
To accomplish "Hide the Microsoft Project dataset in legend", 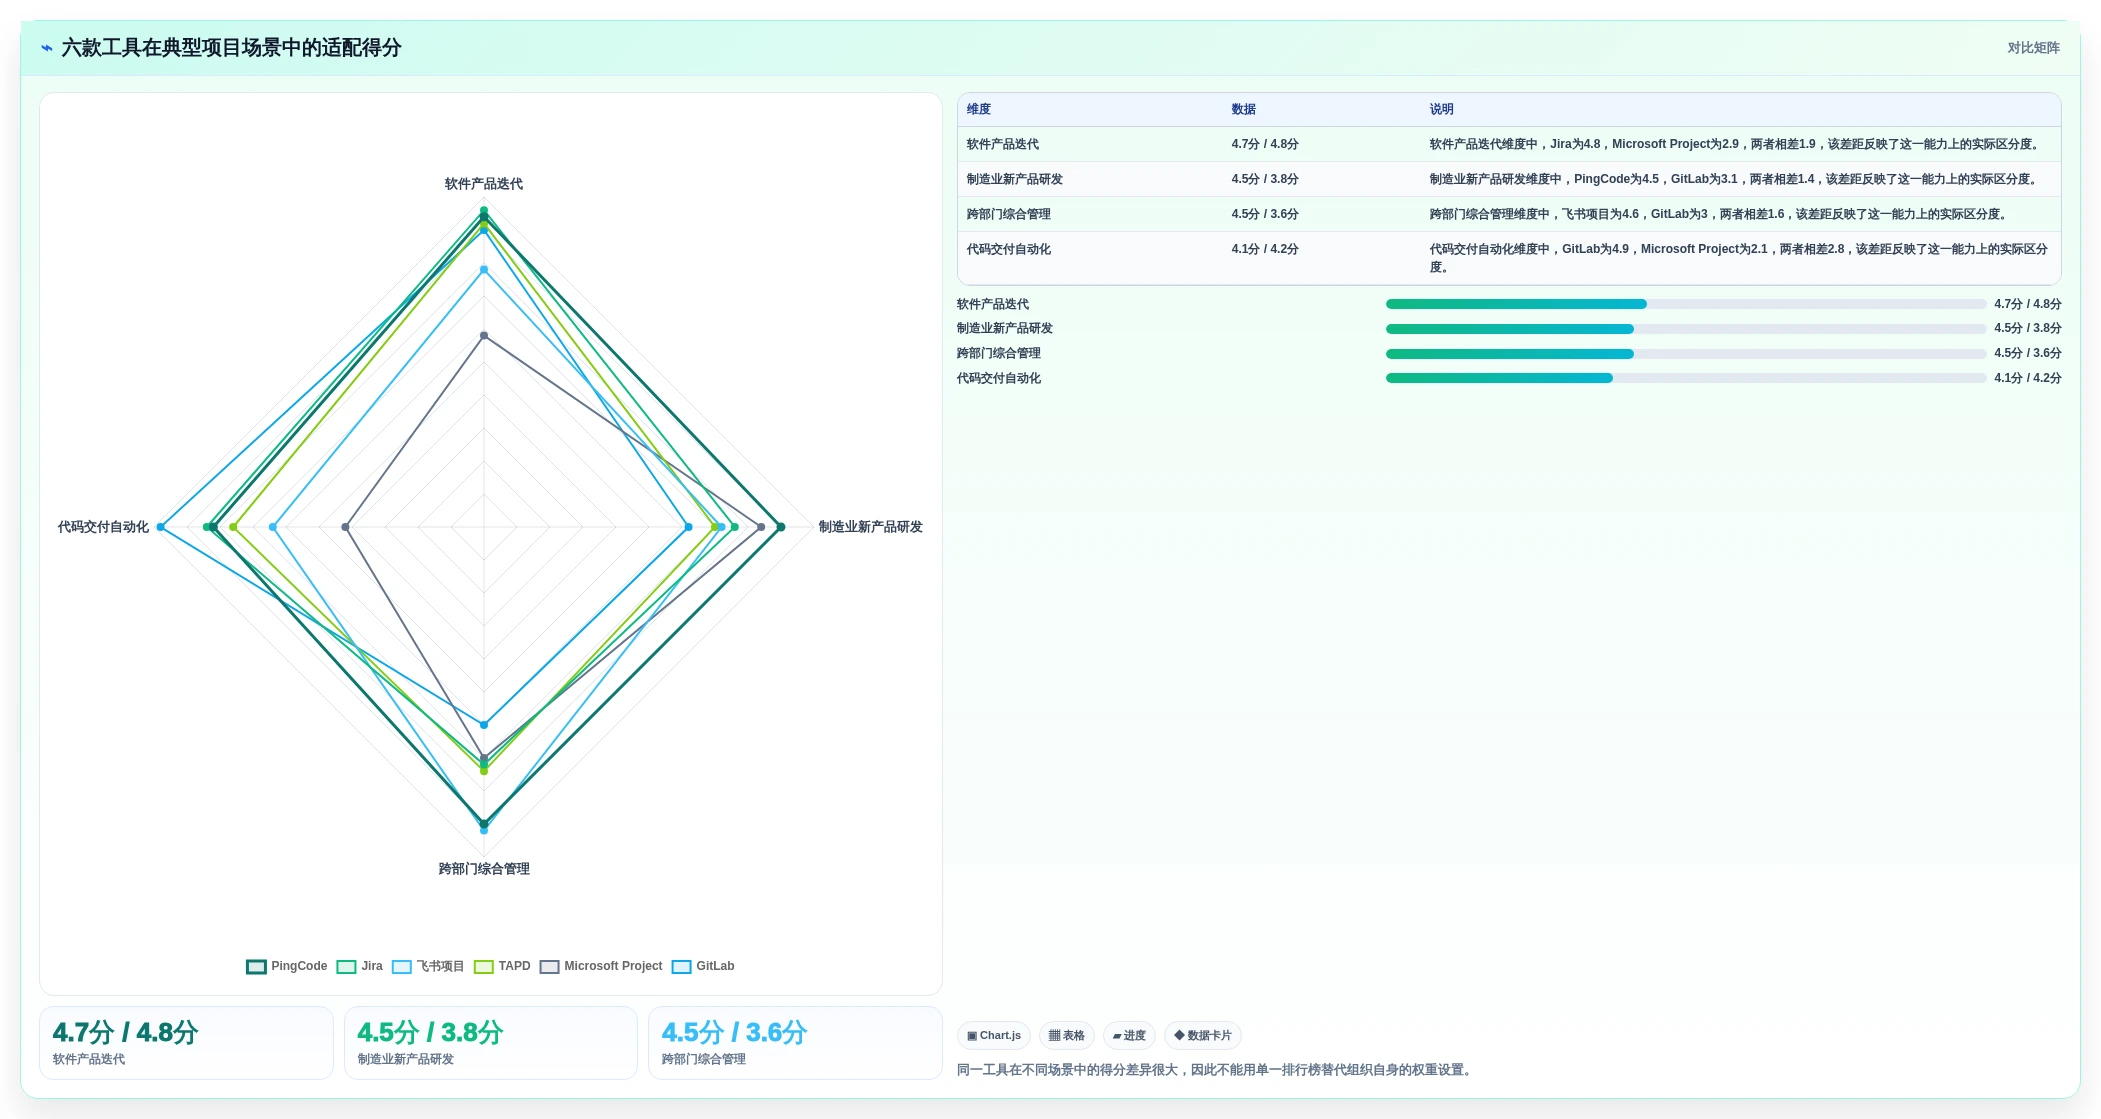I will pos(601,966).
